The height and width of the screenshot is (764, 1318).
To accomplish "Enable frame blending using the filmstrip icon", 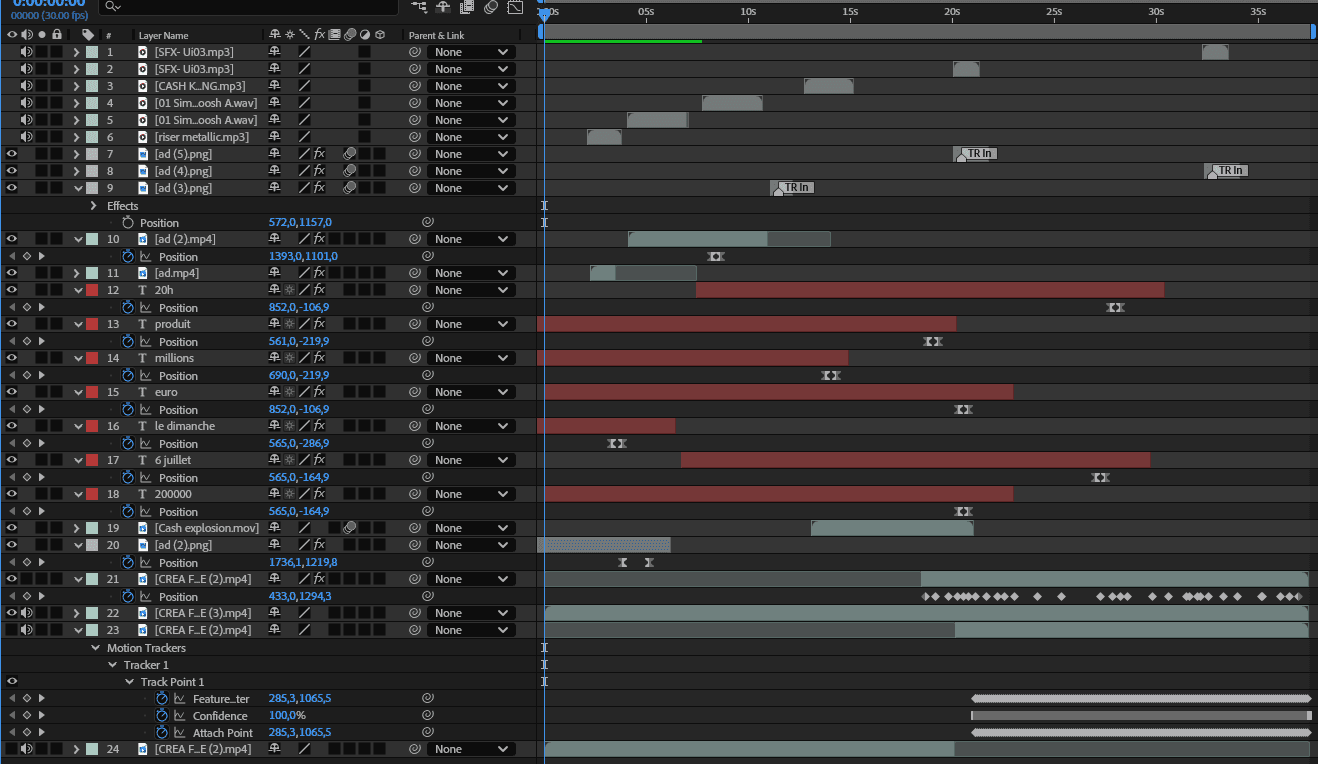I will 467,7.
